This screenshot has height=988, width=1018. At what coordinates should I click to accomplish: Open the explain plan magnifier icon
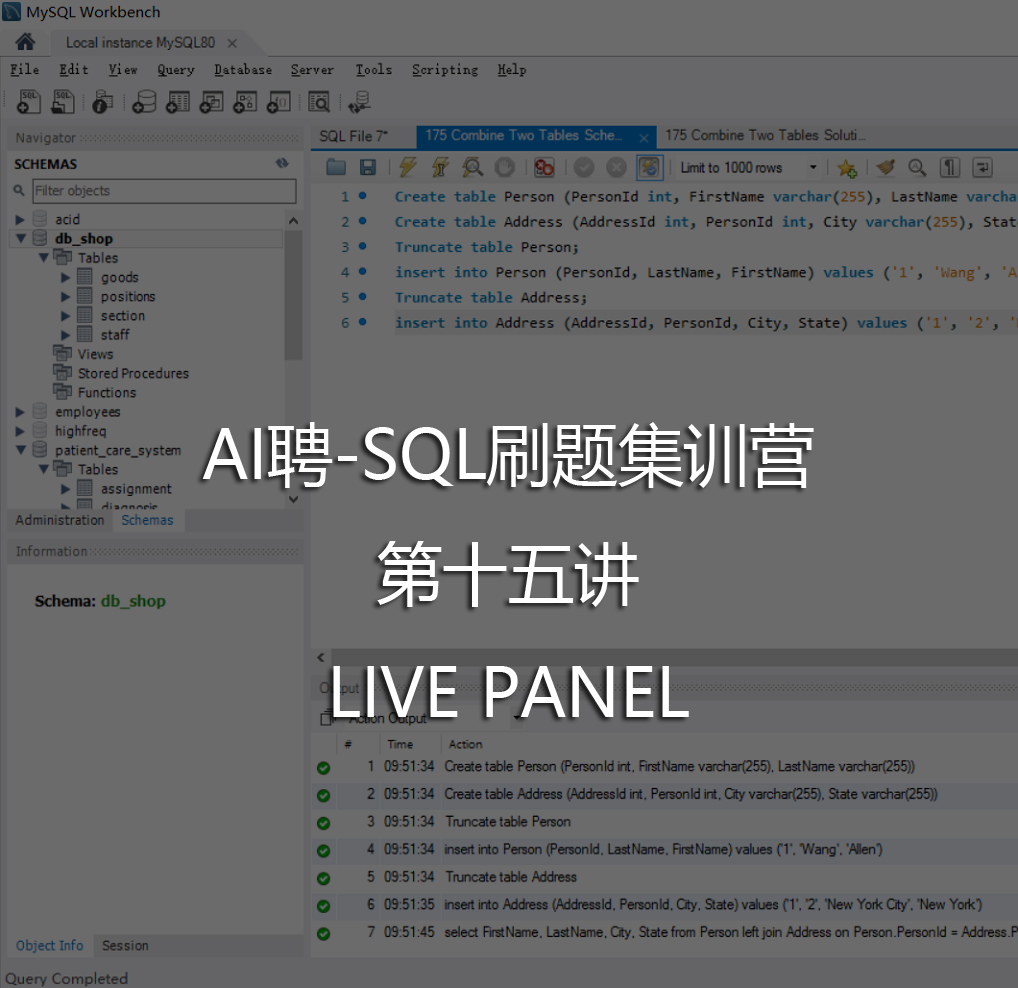[473, 167]
